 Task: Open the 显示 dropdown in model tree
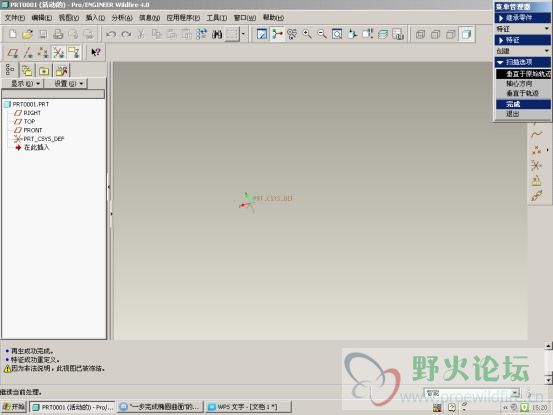pos(25,84)
